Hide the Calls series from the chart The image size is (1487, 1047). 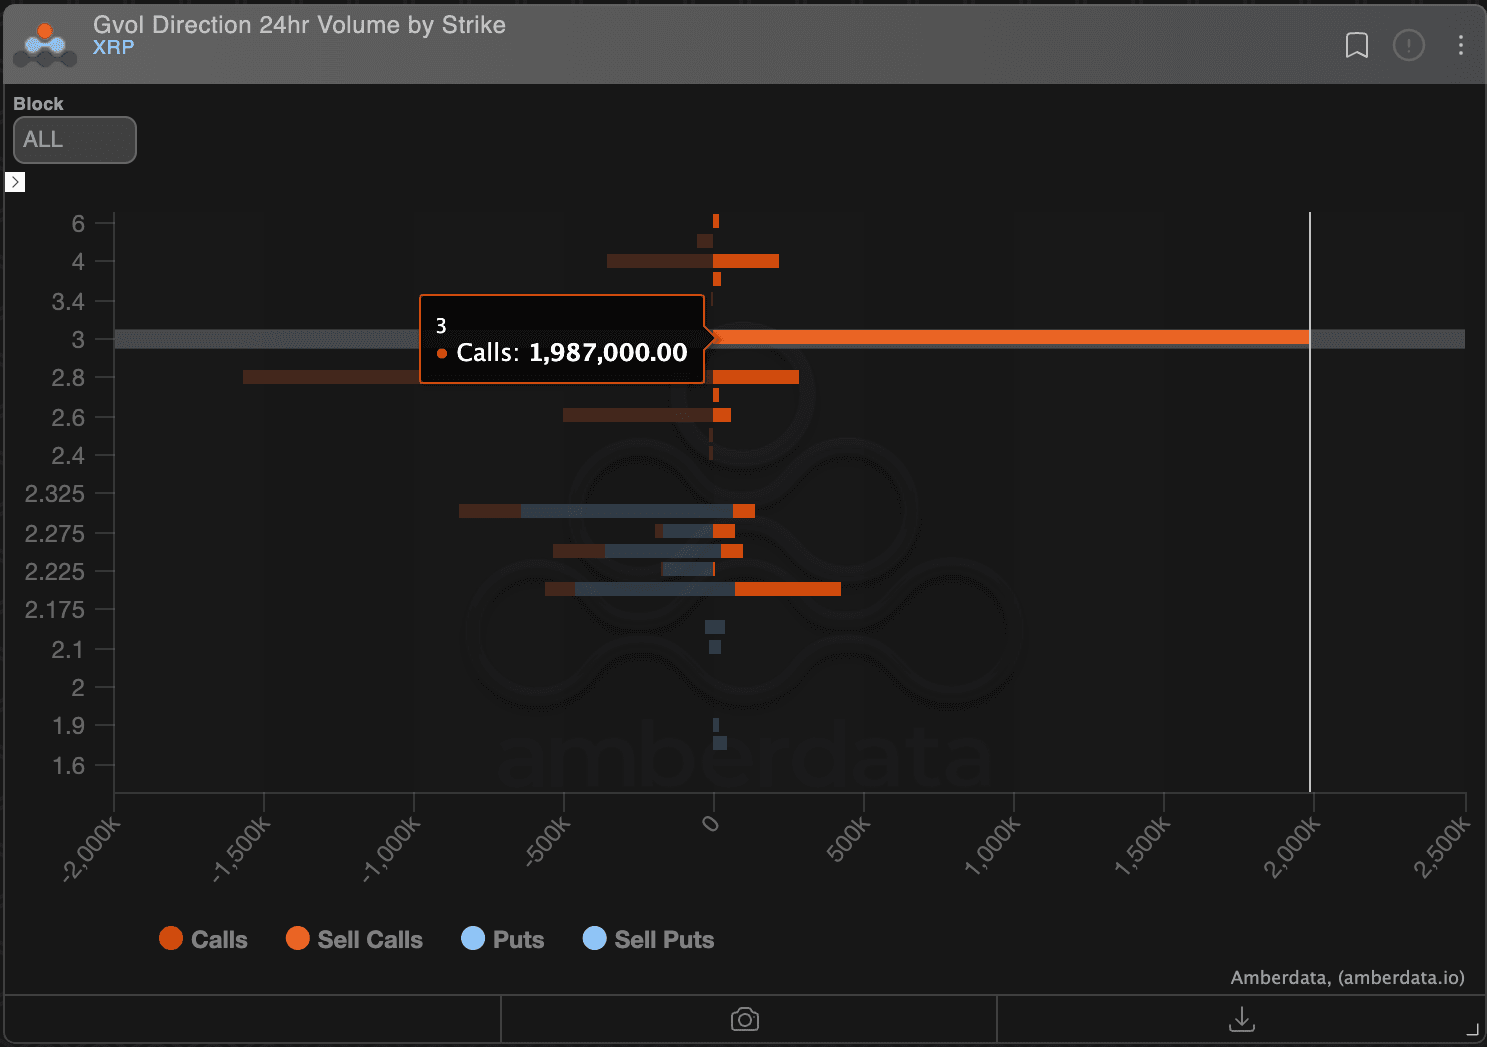pyautogui.click(x=204, y=939)
